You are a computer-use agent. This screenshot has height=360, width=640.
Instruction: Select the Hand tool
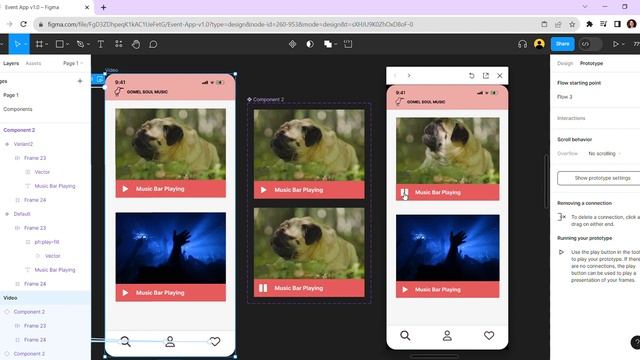136,44
